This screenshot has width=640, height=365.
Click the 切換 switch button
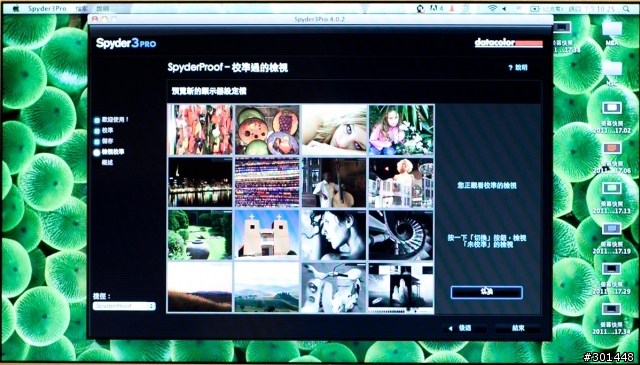click(487, 292)
